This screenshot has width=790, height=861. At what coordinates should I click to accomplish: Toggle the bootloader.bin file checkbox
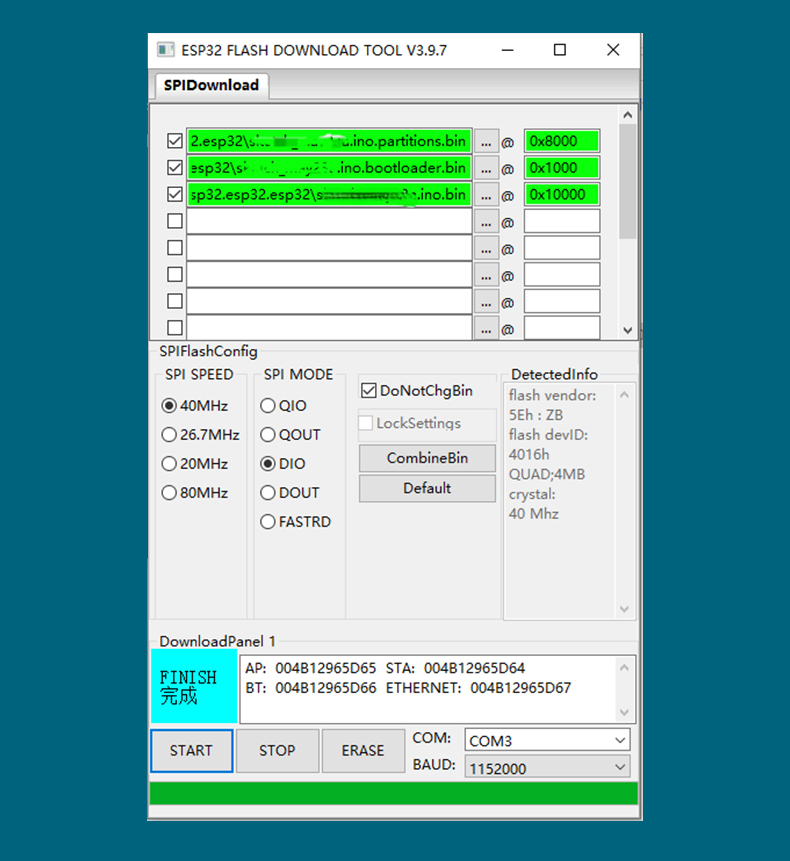click(175, 168)
